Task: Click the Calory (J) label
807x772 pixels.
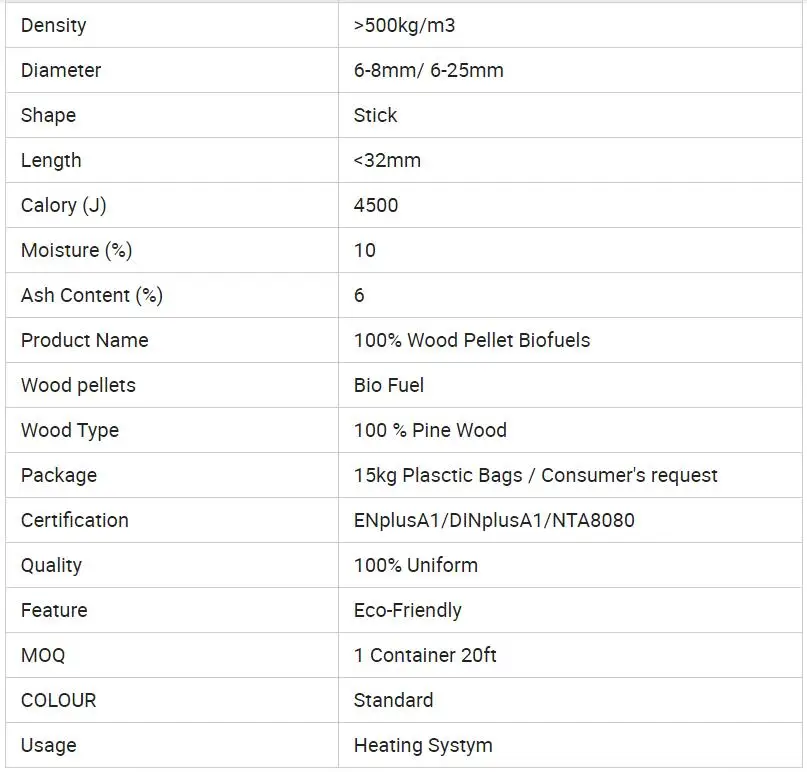Action: 63,205
